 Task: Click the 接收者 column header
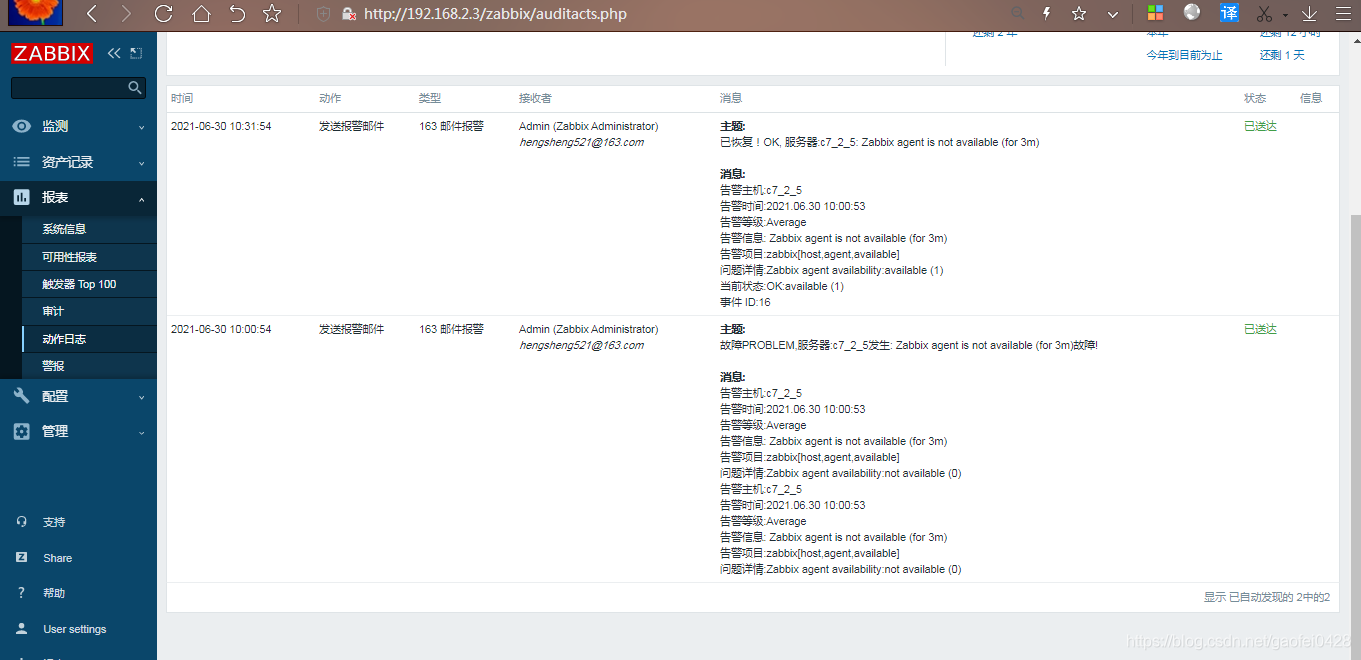coord(535,98)
